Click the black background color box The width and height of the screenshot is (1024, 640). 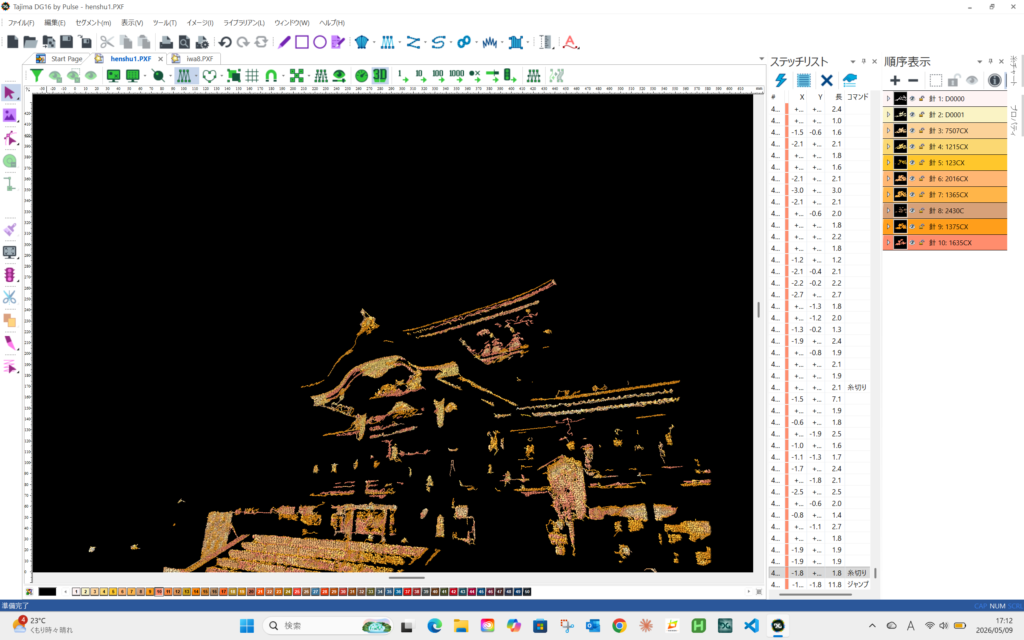point(47,592)
